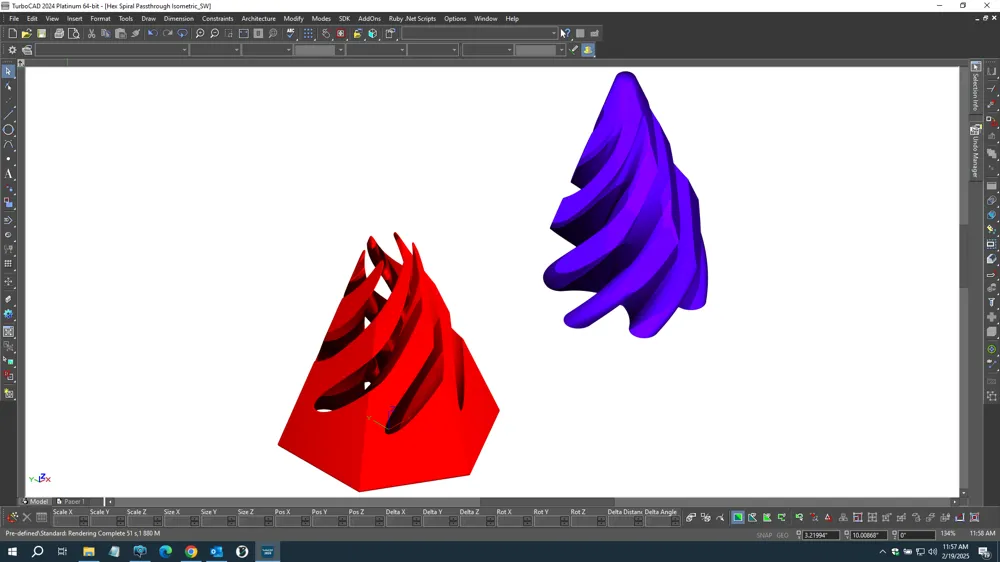Viewport: 1000px width, 562px height.
Task: Click the Print icon in toolbar
Action: click(x=59, y=33)
